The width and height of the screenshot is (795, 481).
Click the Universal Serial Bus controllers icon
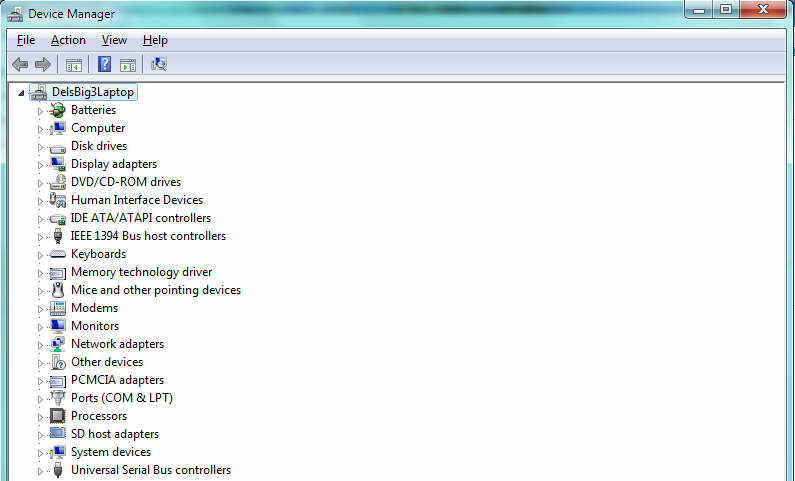58,470
